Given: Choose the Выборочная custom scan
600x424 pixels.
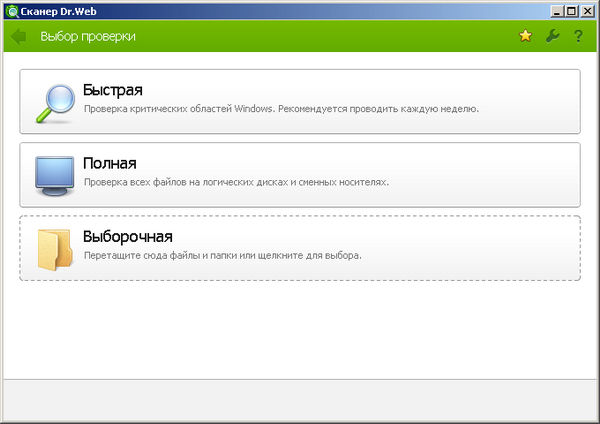Looking at the screenshot, I should (300, 248).
